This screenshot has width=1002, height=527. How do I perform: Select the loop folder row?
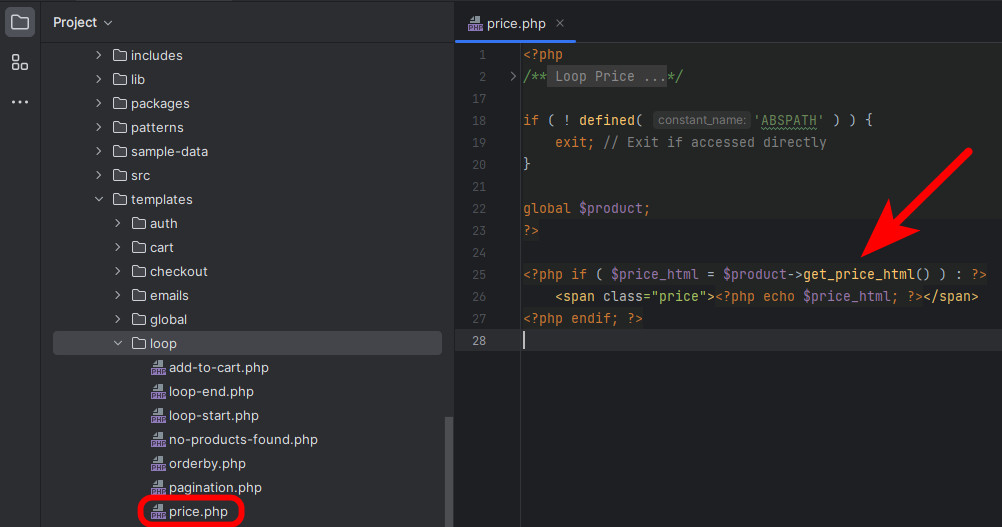pyautogui.click(x=247, y=344)
